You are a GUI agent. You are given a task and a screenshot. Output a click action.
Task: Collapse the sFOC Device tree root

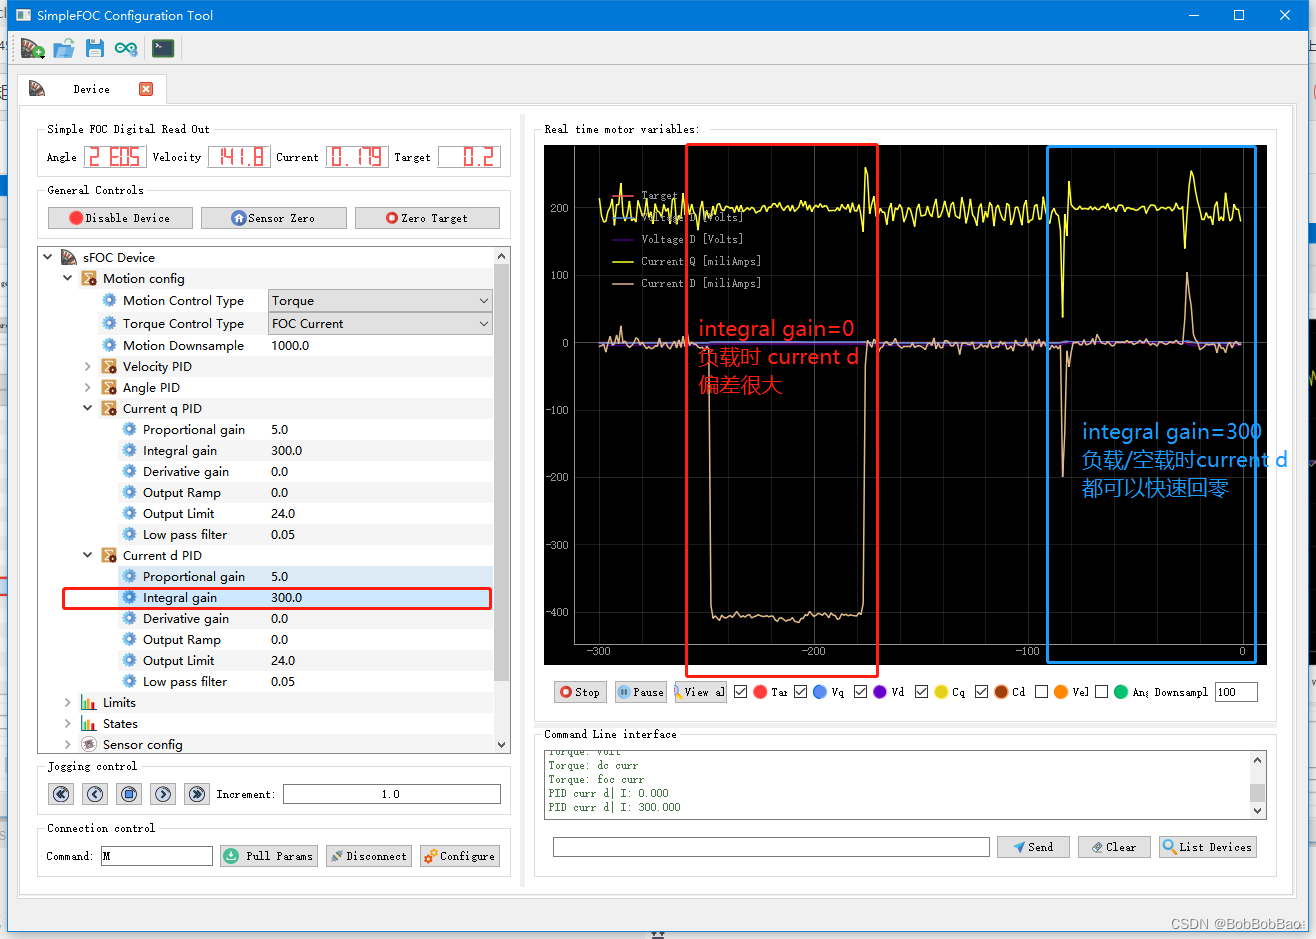(x=48, y=257)
